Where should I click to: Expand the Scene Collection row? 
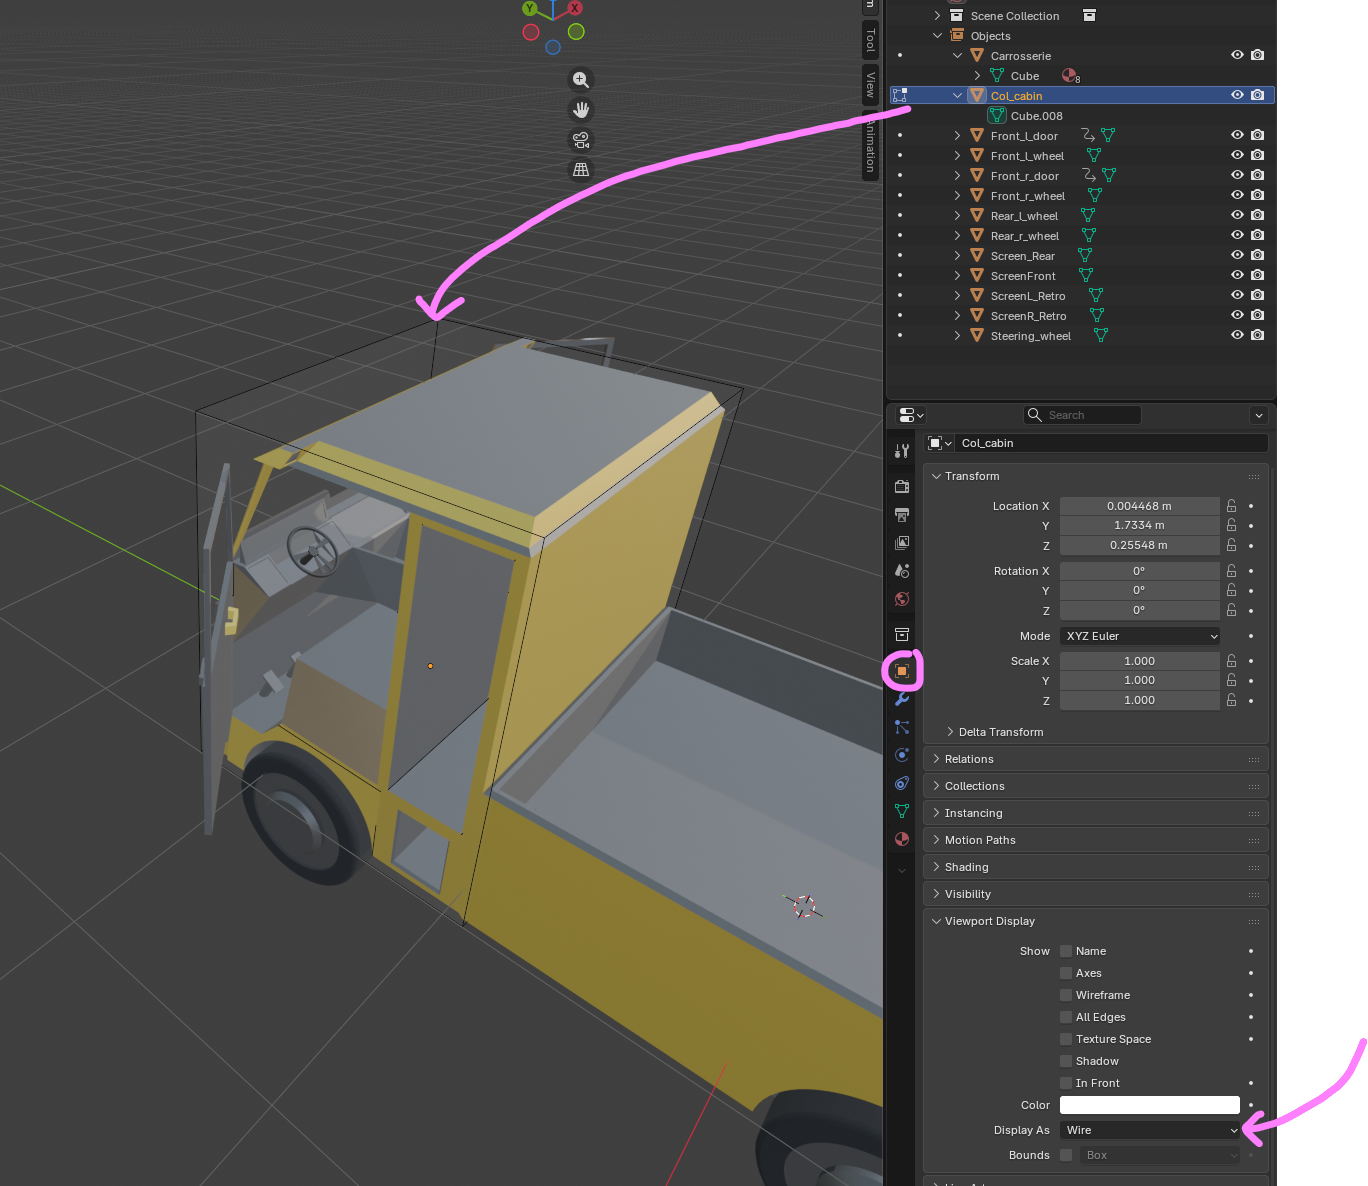937,16
